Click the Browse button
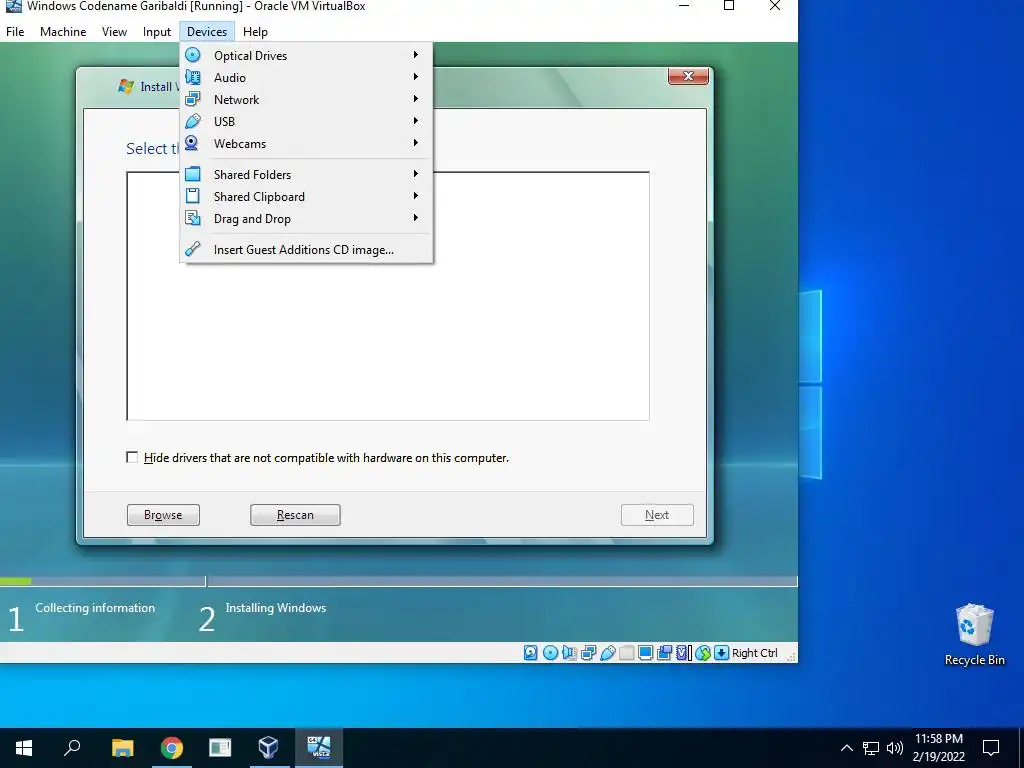Image resolution: width=1024 pixels, height=768 pixels. (163, 515)
